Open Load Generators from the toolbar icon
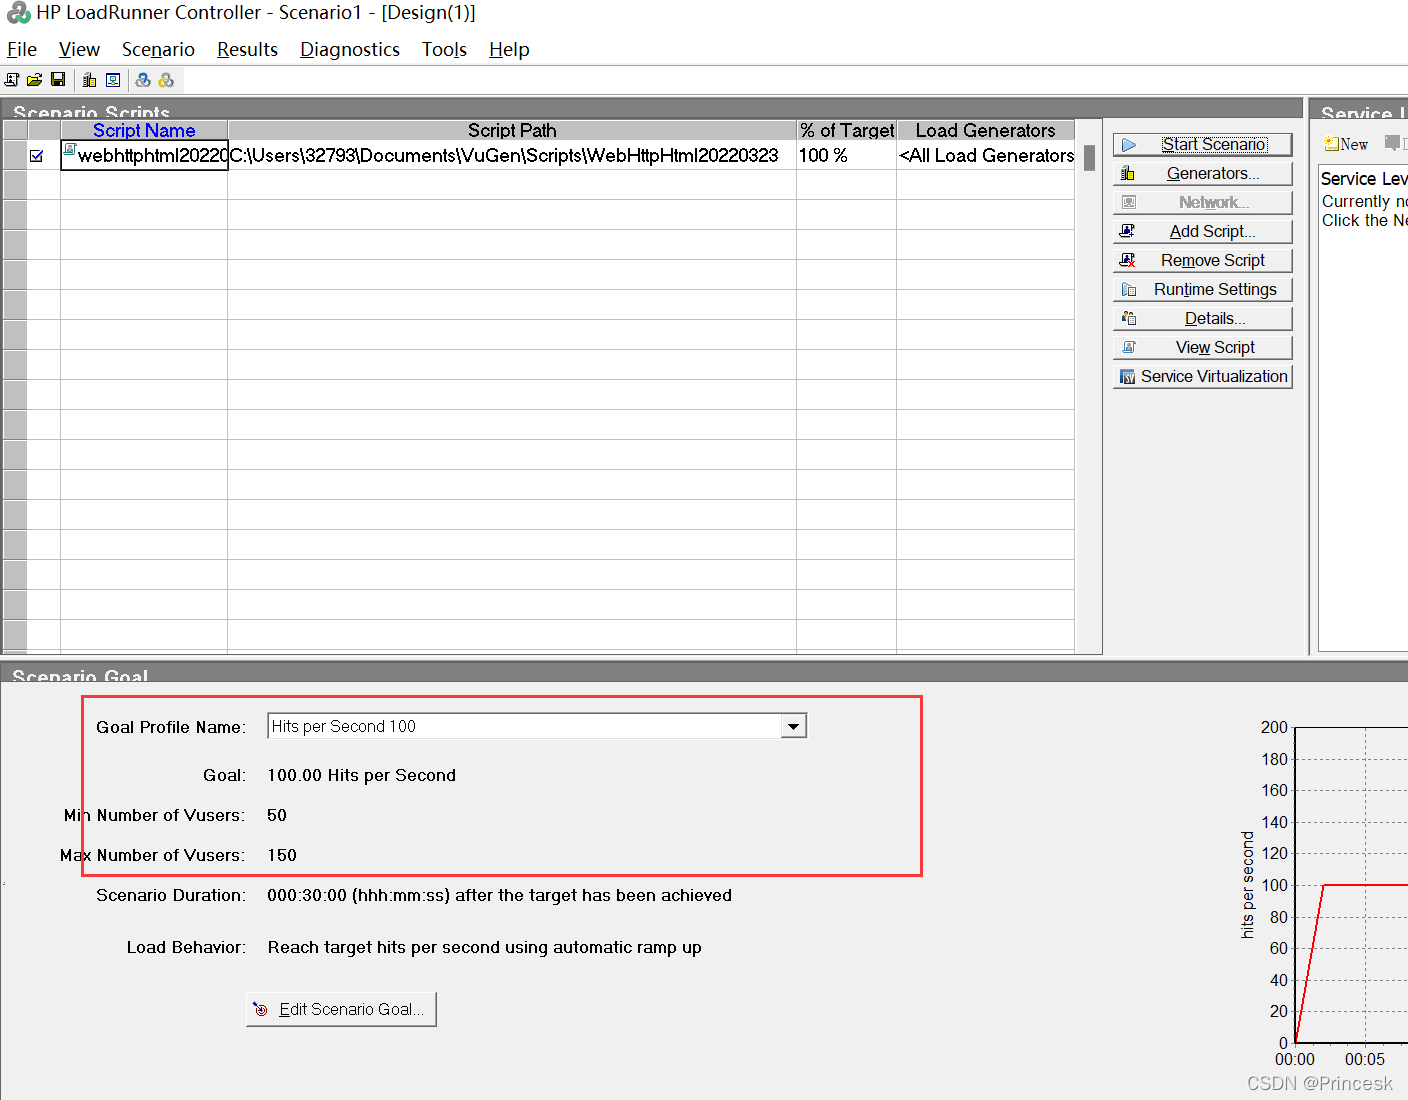Screen dimensions: 1408x1100 point(90,80)
